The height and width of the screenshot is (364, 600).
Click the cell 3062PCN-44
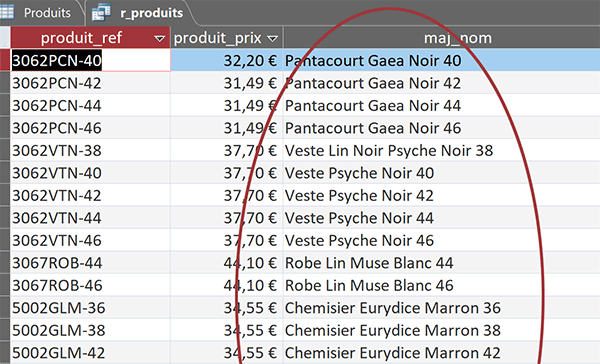(x=90, y=105)
